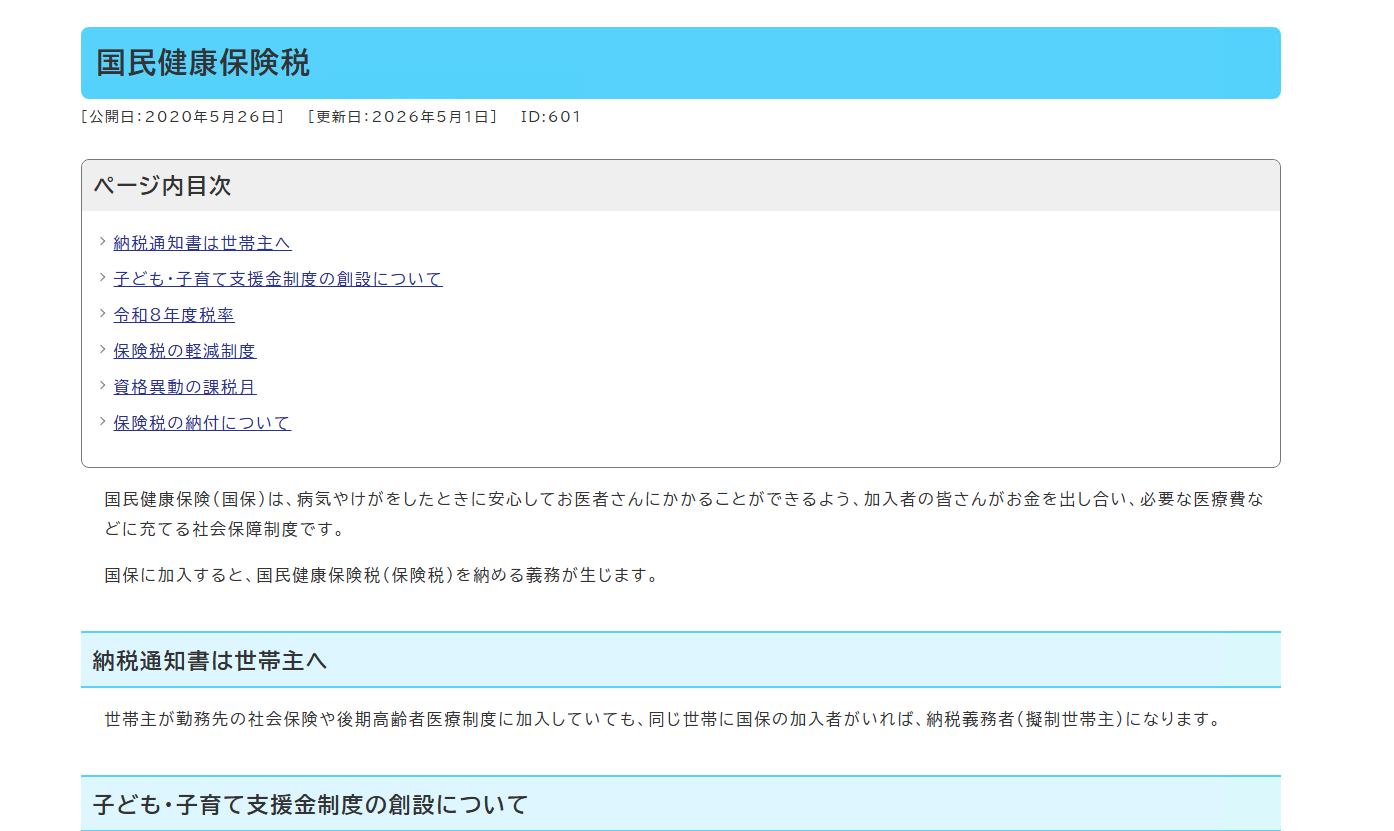Click the ID:601 label
The height and width of the screenshot is (831, 1394).
[x=550, y=117]
